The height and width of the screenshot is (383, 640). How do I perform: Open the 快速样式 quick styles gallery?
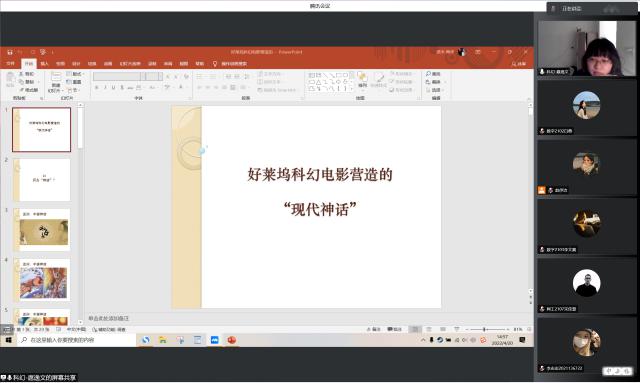[379, 80]
